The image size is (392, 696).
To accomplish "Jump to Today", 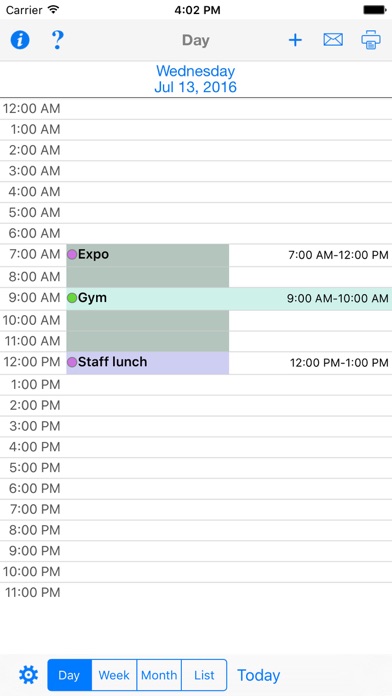I will [x=259, y=675].
